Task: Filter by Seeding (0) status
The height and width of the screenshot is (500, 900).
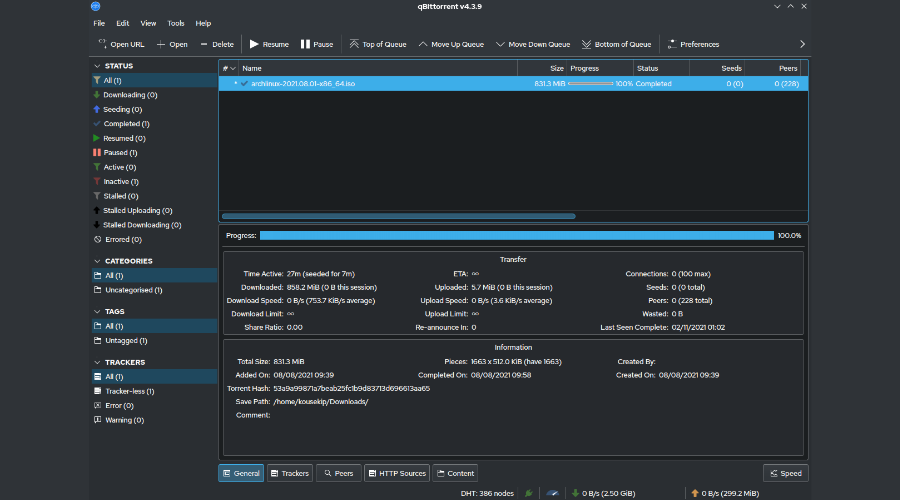Action: [154, 109]
